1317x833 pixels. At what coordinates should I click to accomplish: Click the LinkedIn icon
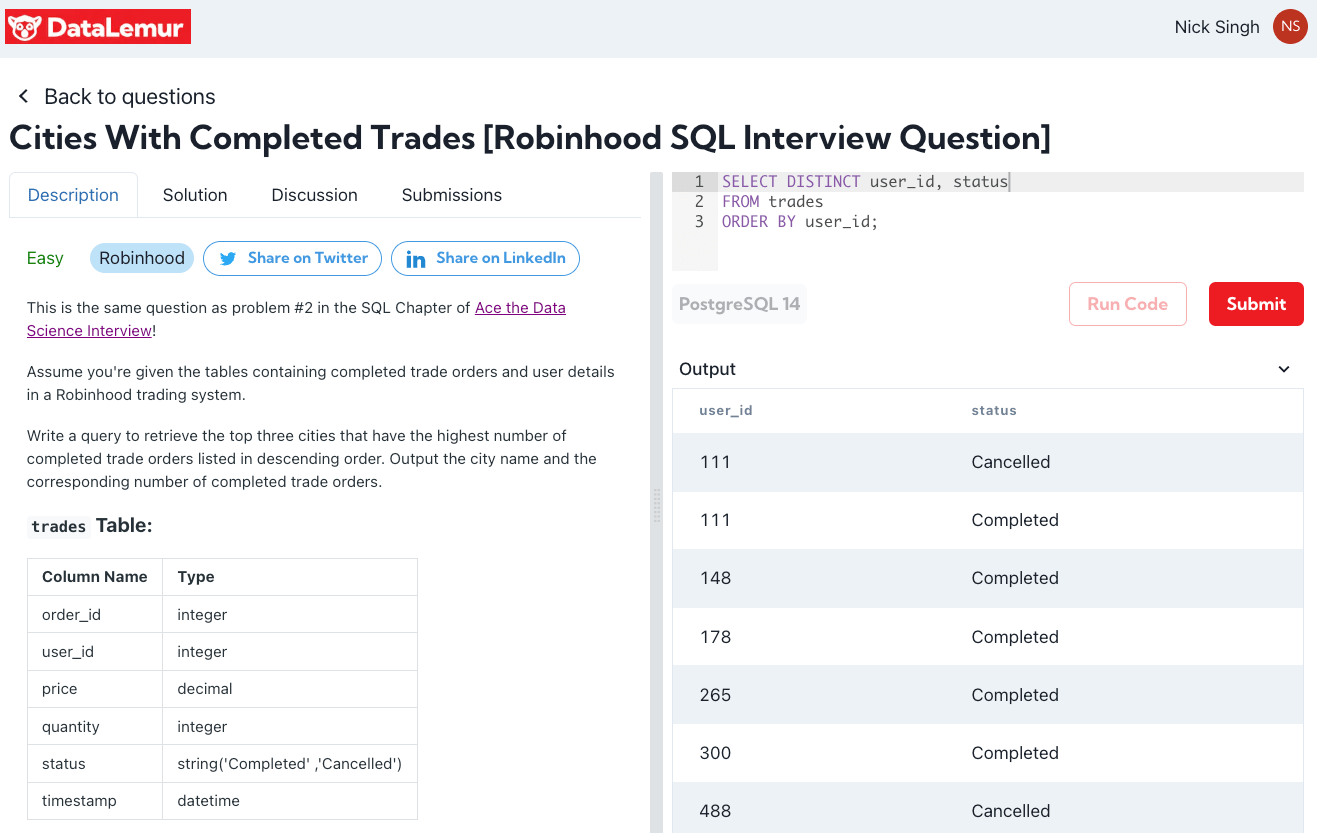click(416, 258)
